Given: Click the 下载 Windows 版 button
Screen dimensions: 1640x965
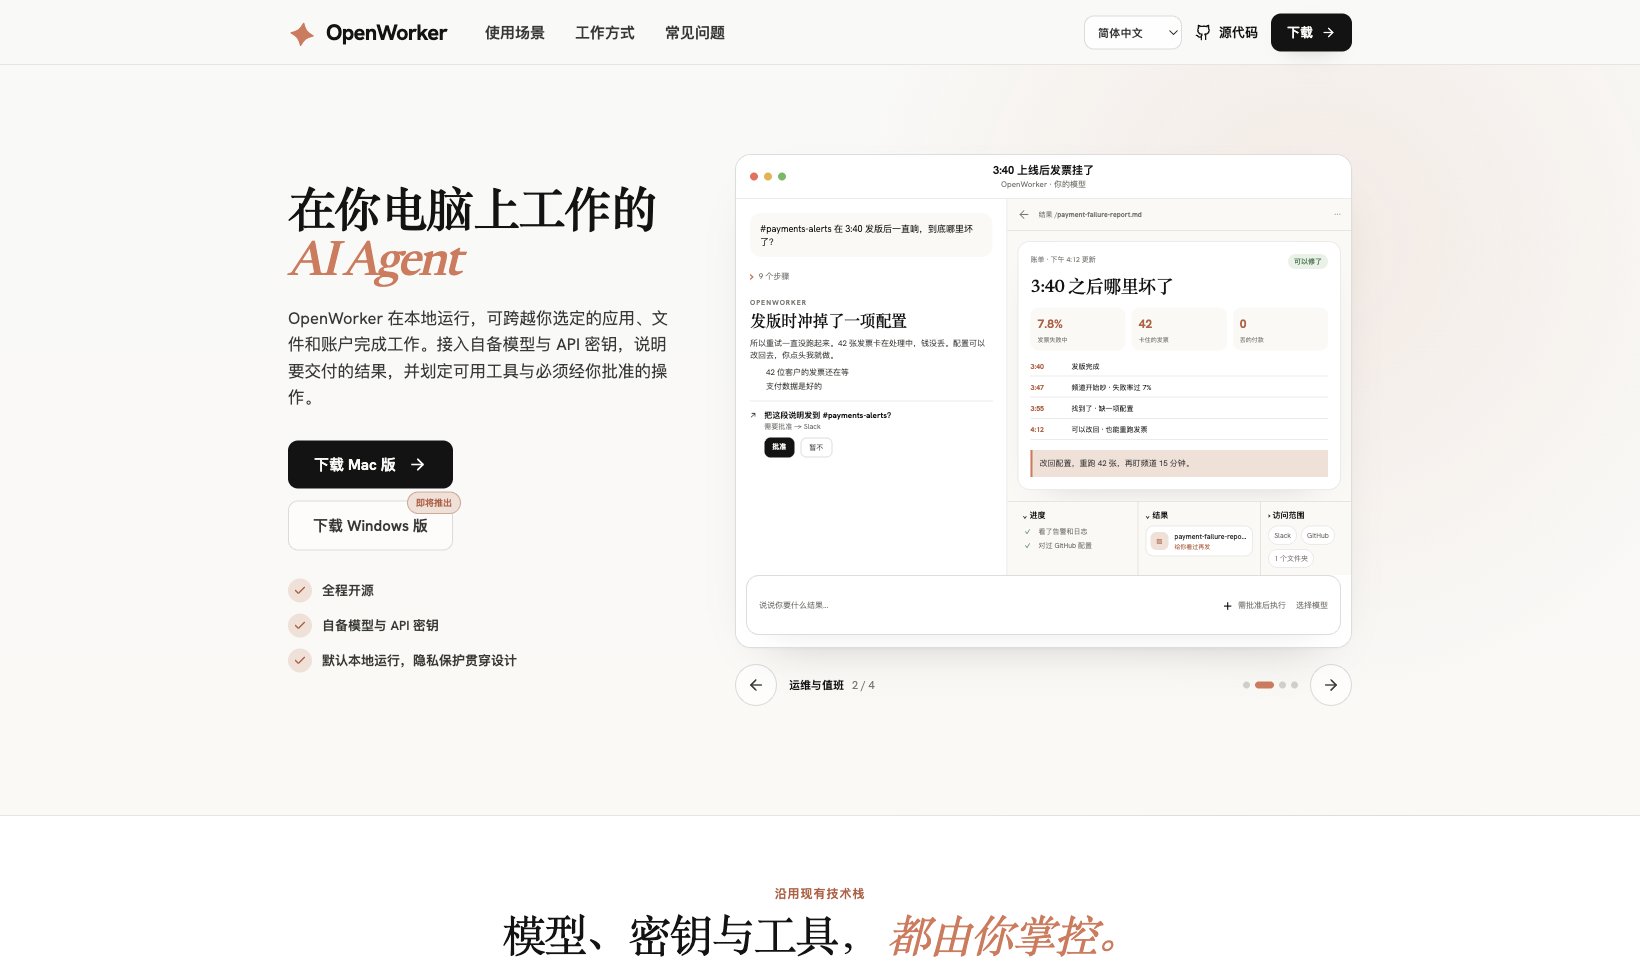Looking at the screenshot, I should pos(370,526).
